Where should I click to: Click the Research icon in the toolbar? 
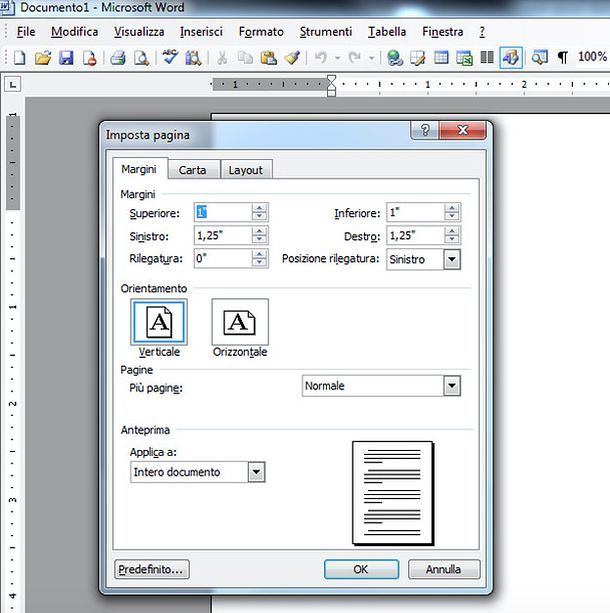pos(193,58)
